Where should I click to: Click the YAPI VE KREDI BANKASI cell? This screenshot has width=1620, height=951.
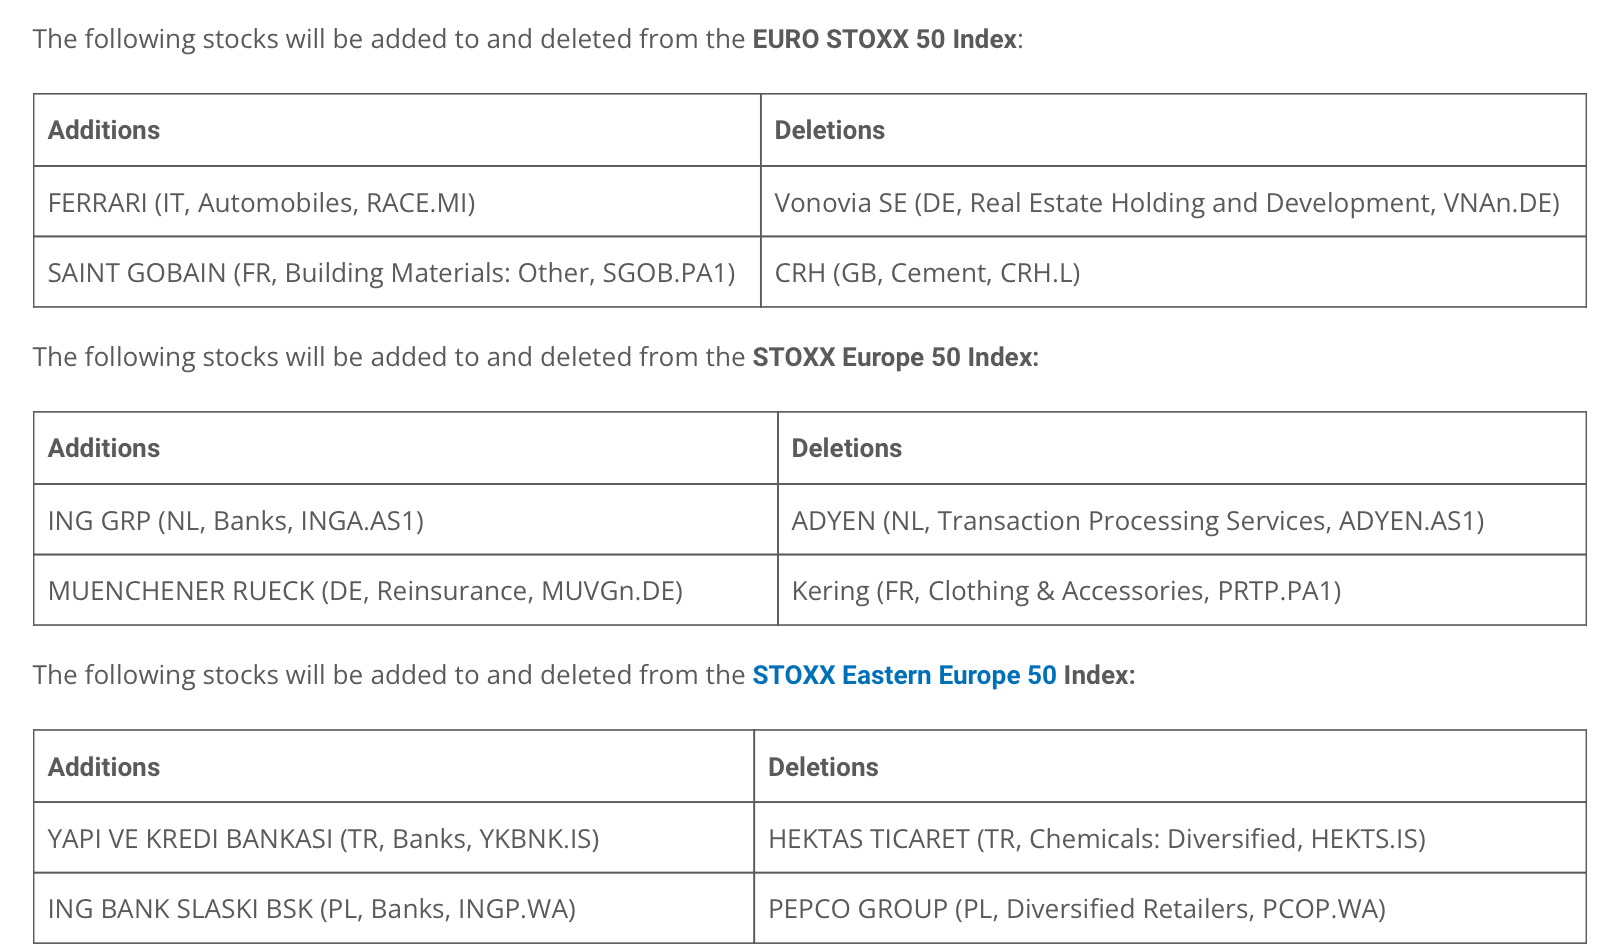pyautogui.click(x=394, y=838)
